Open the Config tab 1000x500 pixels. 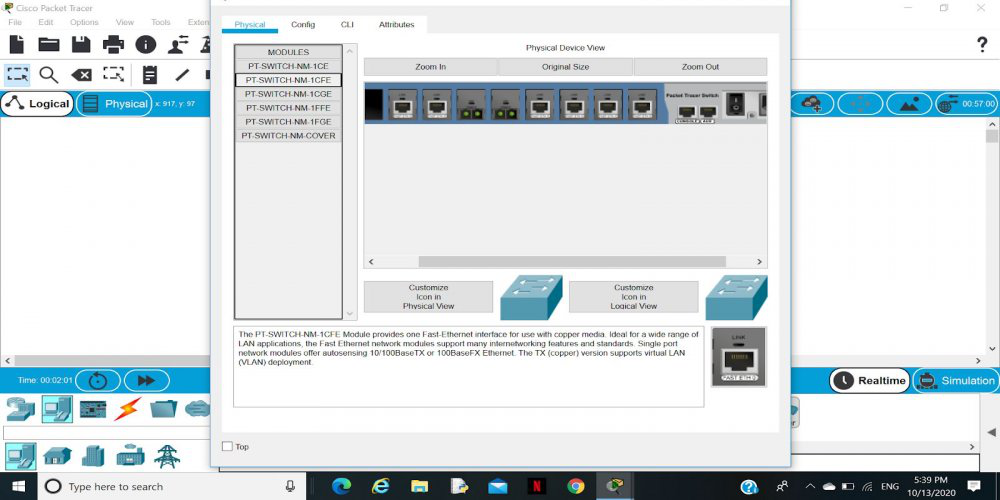(303, 24)
